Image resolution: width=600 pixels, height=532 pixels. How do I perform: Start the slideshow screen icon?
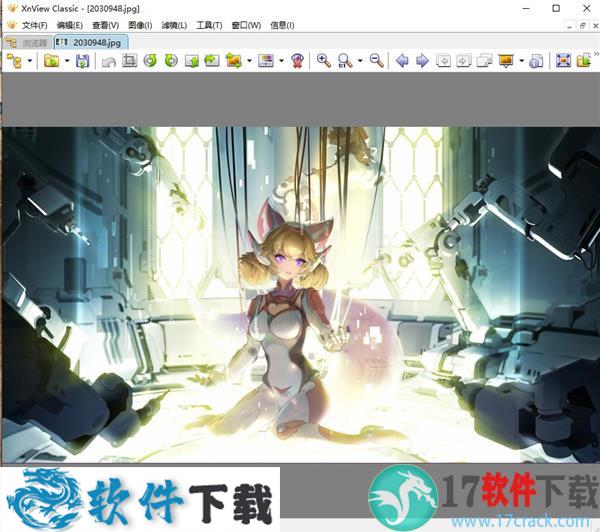click(x=506, y=61)
